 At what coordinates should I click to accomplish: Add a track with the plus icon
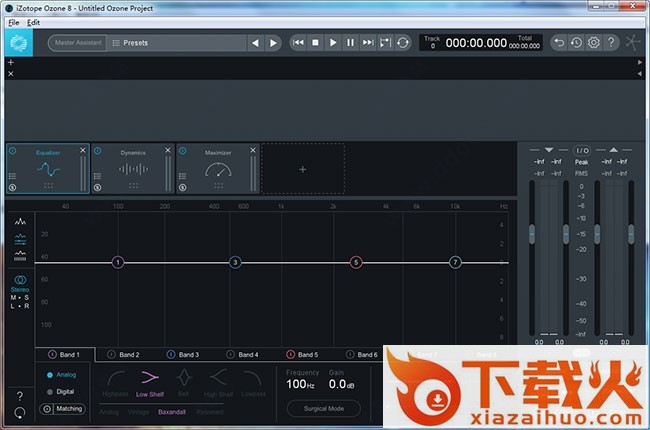(x=11, y=62)
